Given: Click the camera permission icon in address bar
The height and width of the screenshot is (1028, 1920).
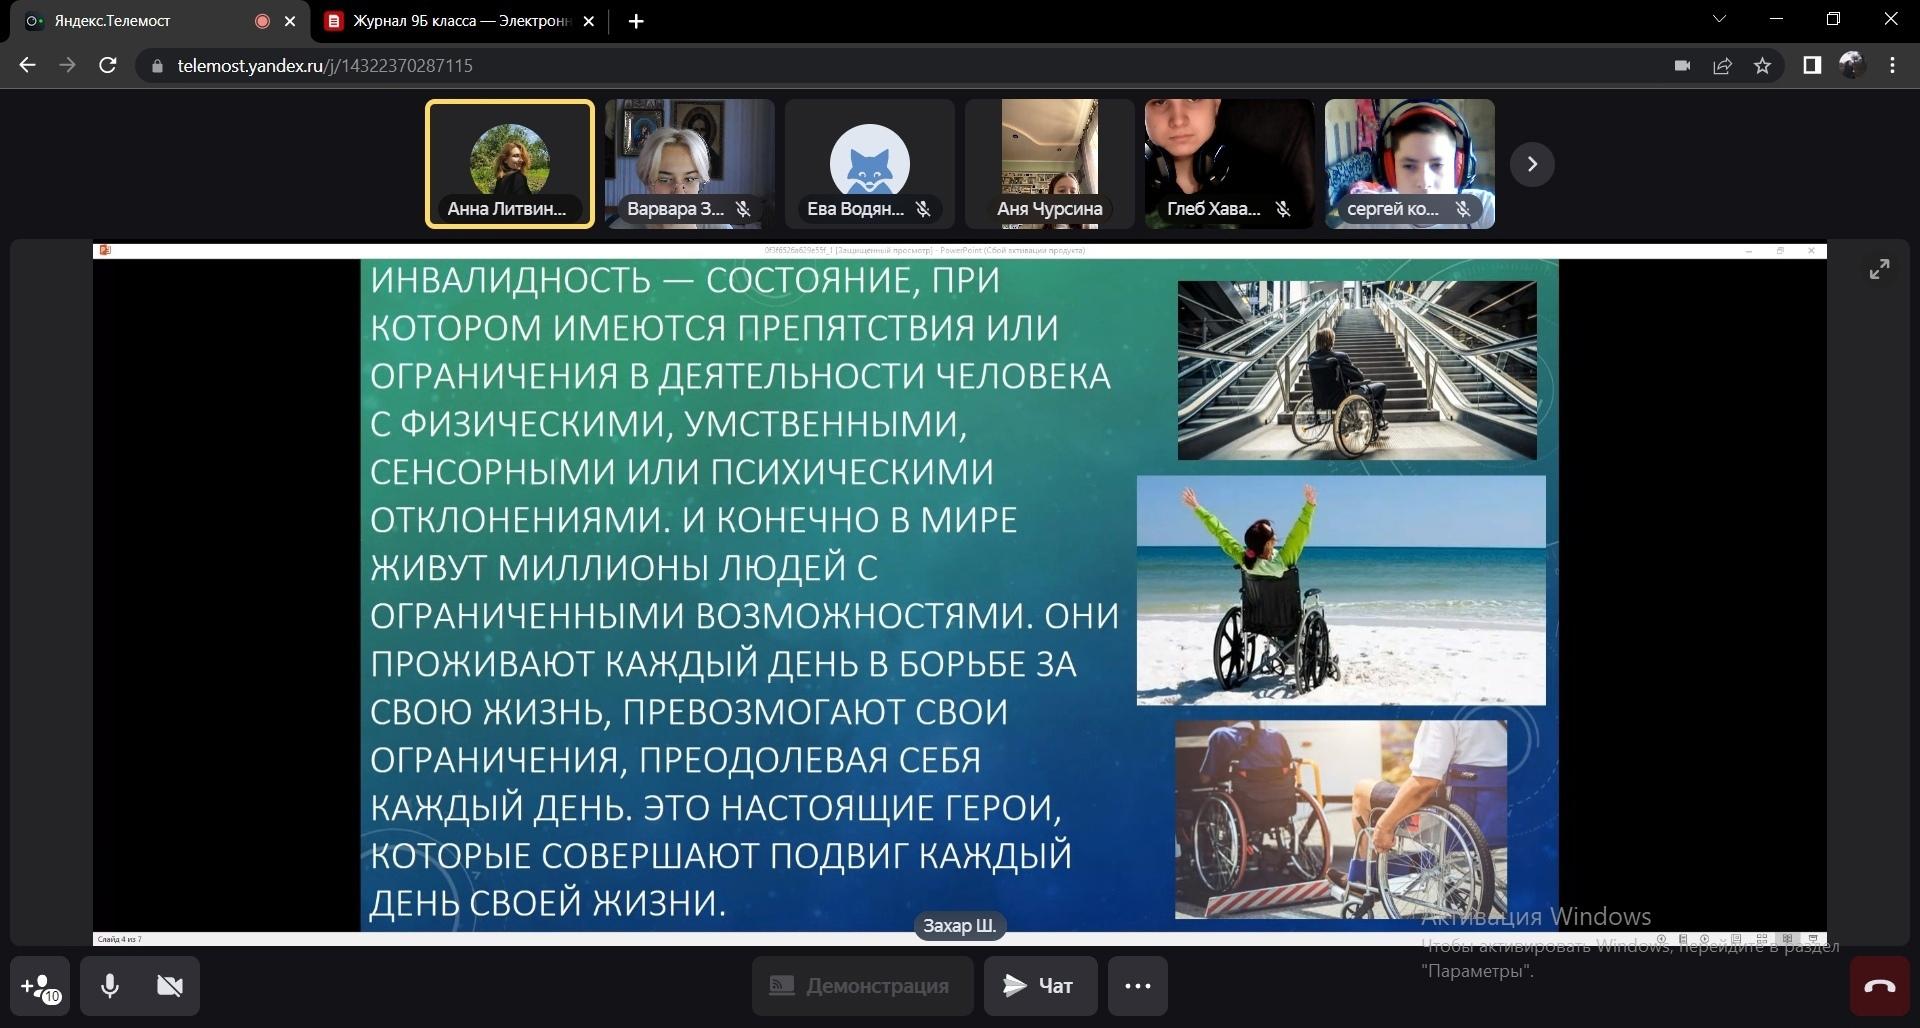Looking at the screenshot, I should pos(1682,65).
